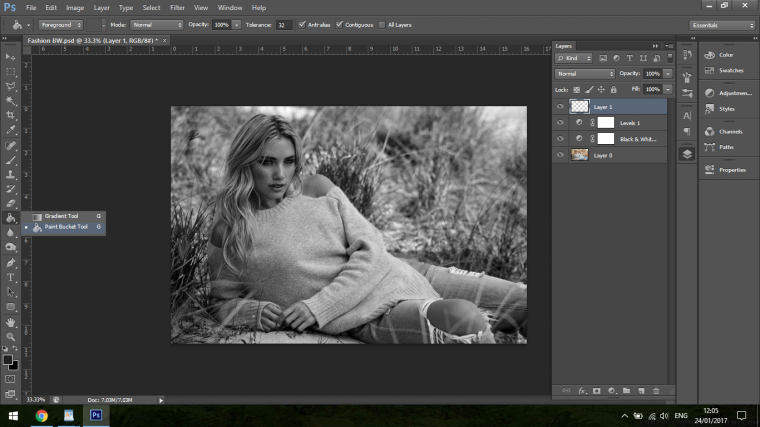Select the Eyedropper tool
The height and width of the screenshot is (427, 760).
point(10,130)
